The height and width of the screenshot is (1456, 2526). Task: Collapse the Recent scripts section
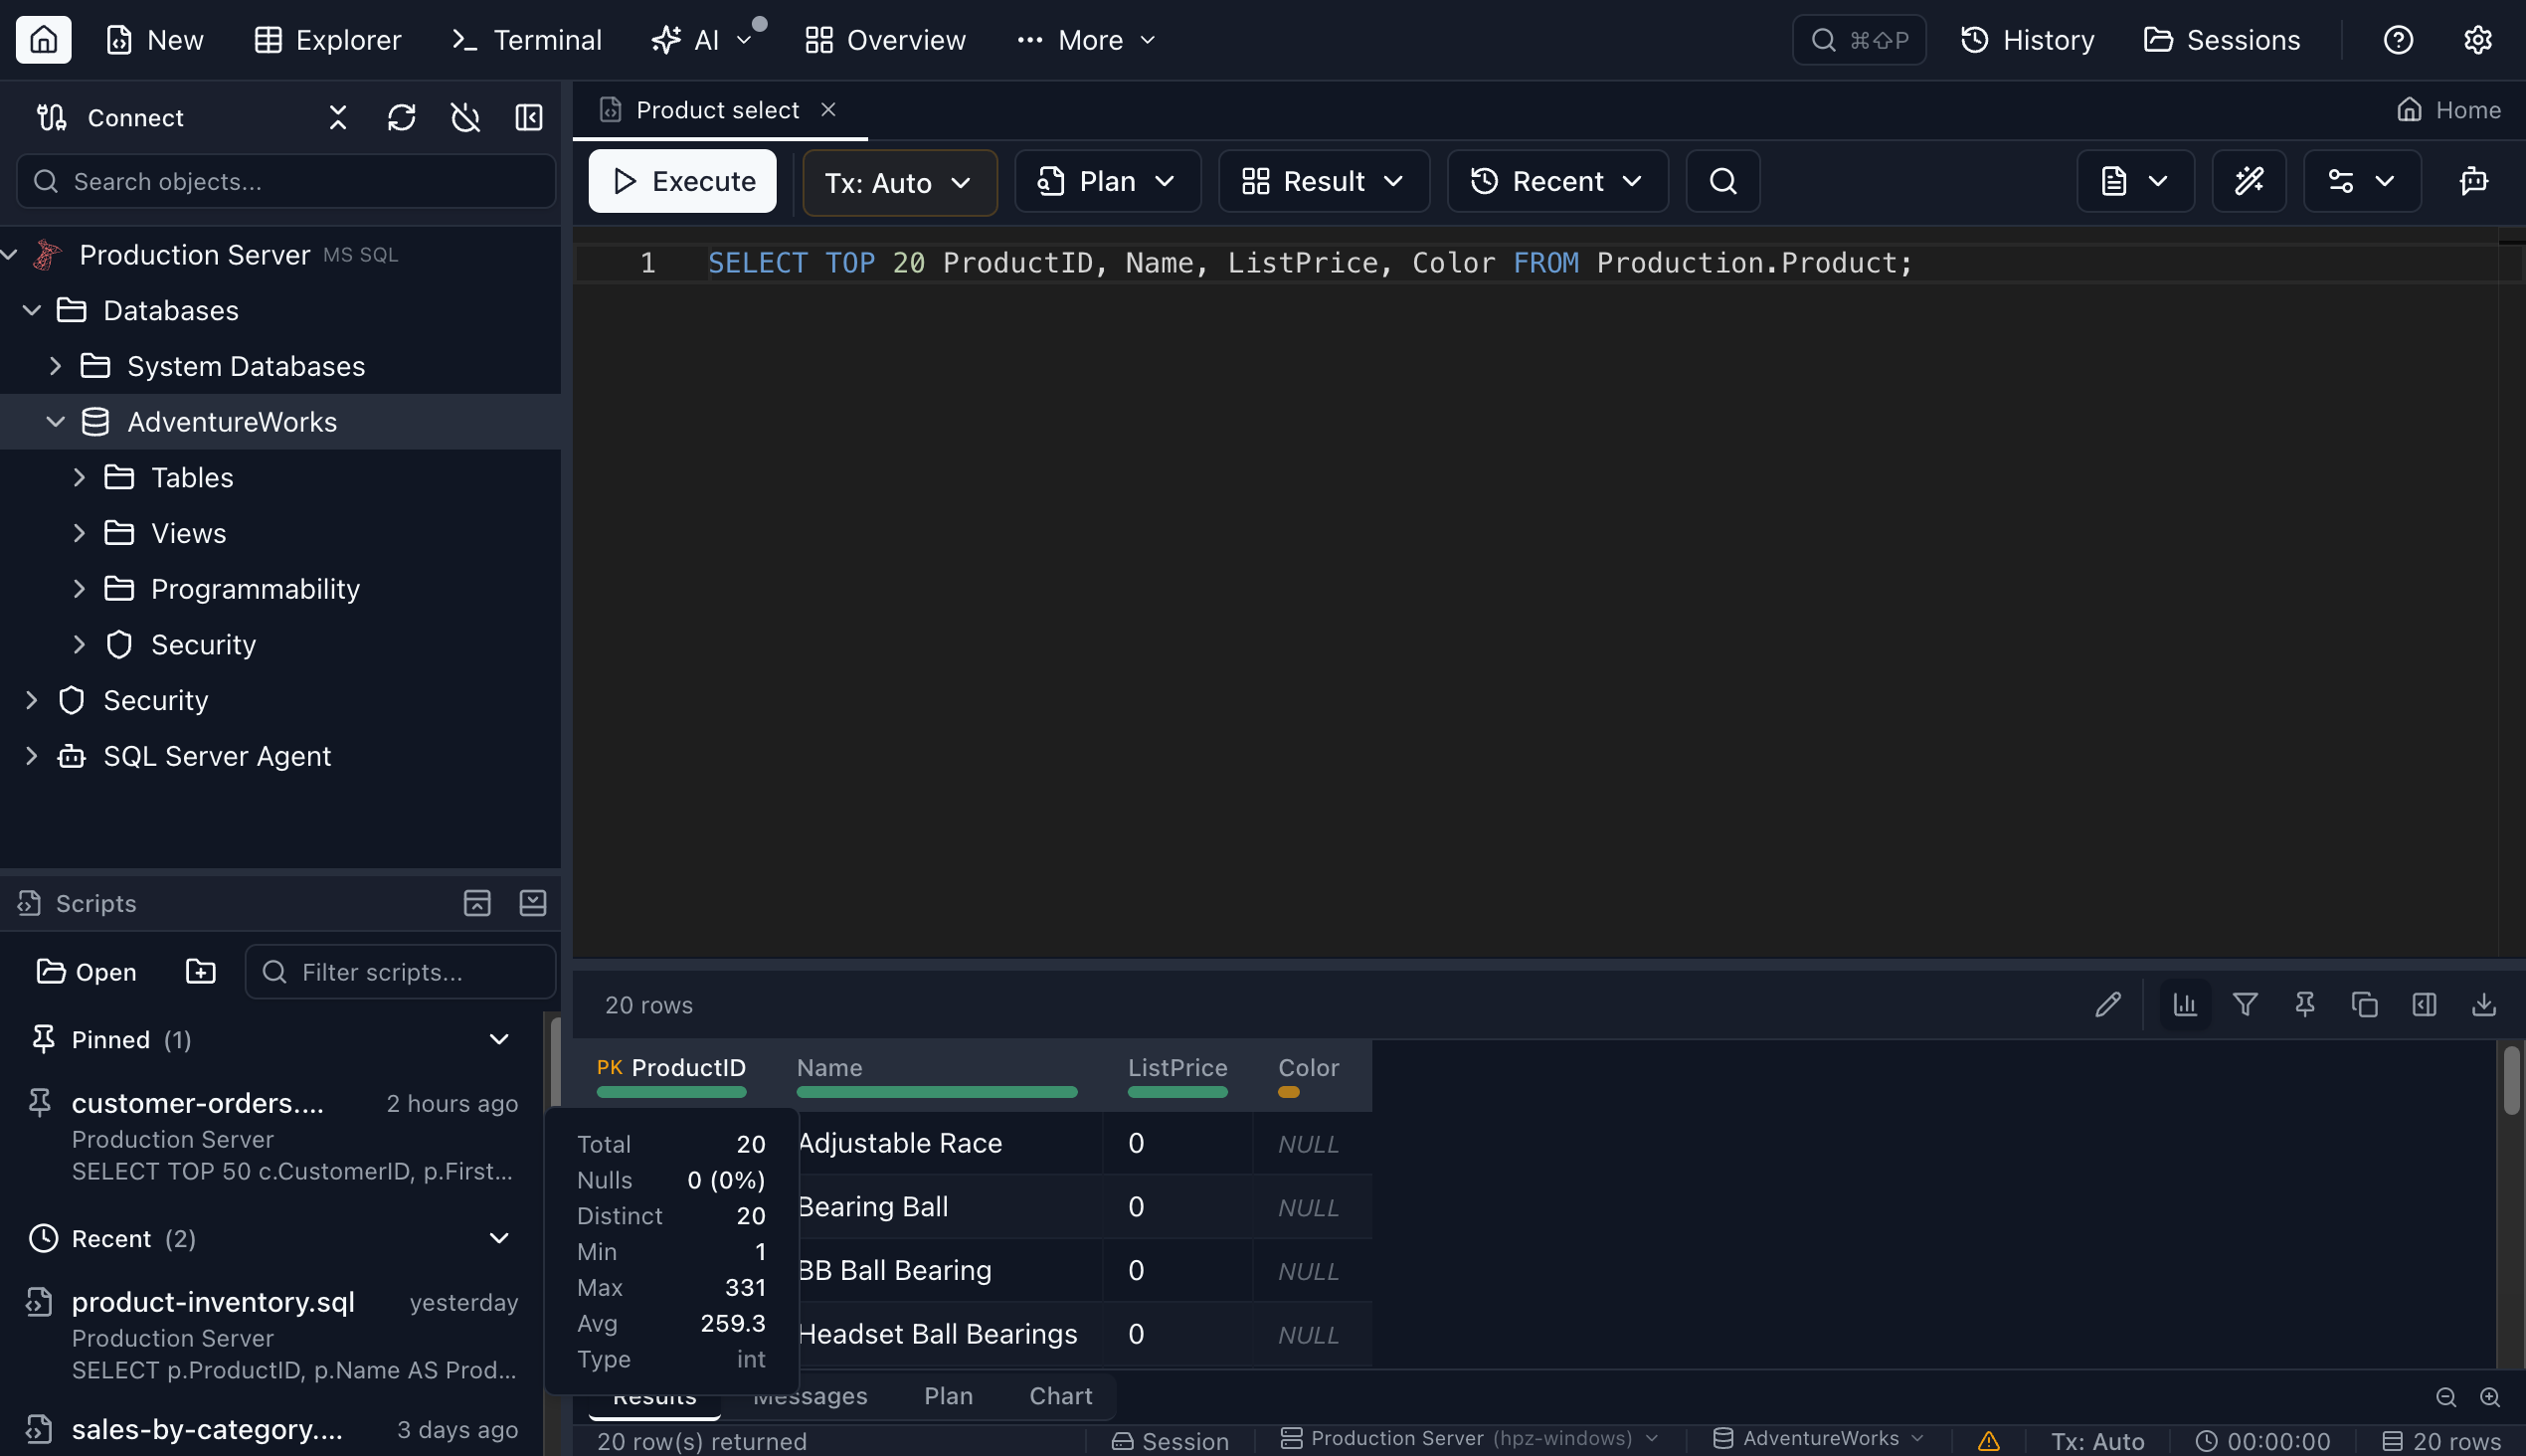coord(499,1239)
